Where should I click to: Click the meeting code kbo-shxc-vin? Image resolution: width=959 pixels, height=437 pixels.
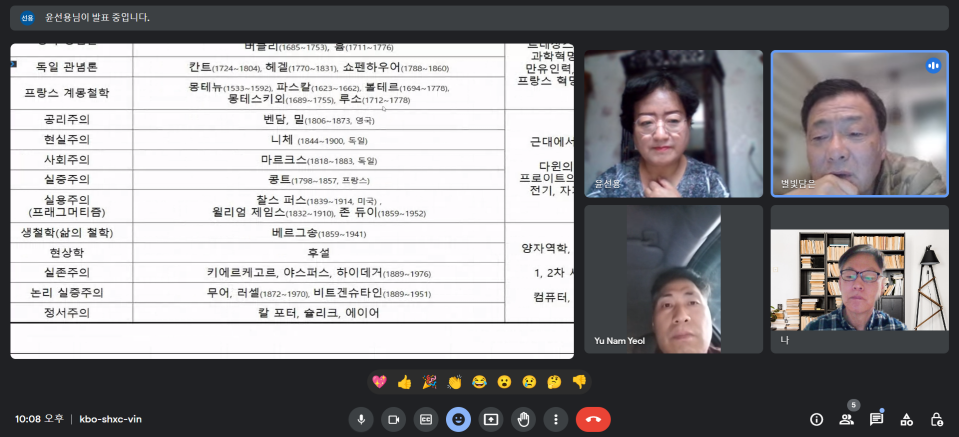coord(110,419)
